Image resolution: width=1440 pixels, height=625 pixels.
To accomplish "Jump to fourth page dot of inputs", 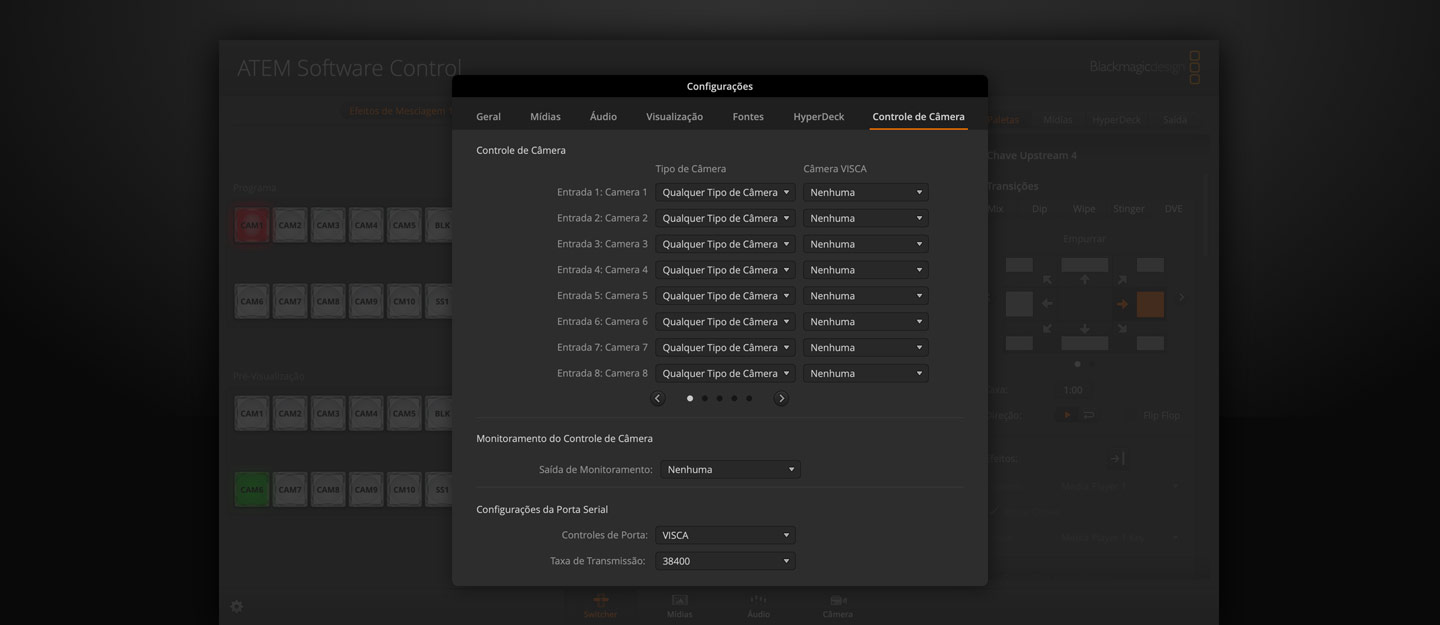I will 734,398.
